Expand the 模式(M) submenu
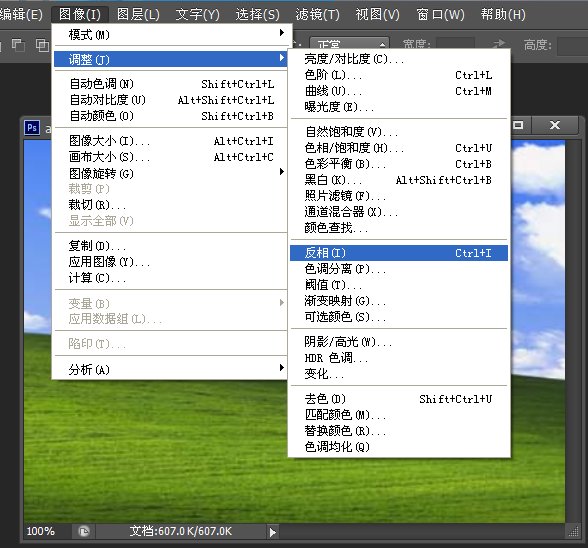Image resolution: width=588 pixels, height=548 pixels. [x=171, y=35]
